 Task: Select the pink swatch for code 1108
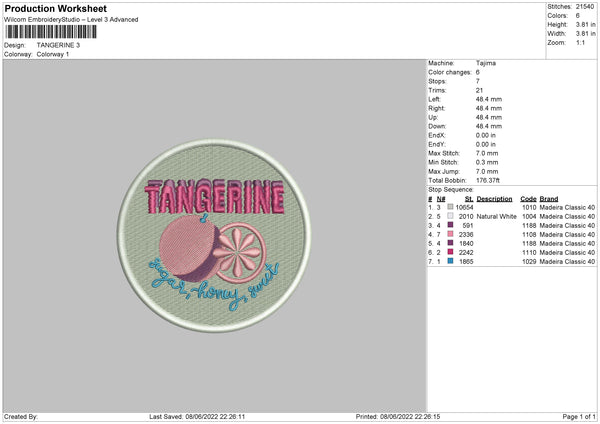(450, 234)
